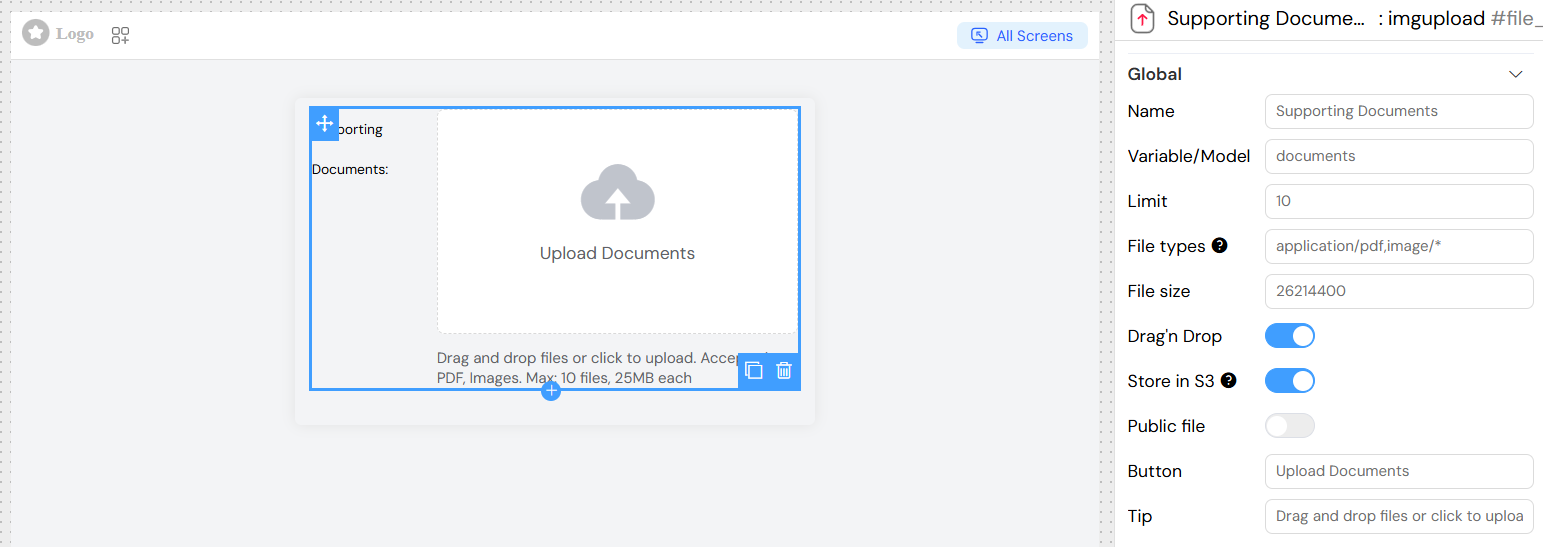The width and height of the screenshot is (1543, 547).
Task: Open Store in S3 help icon
Action: (x=1229, y=380)
